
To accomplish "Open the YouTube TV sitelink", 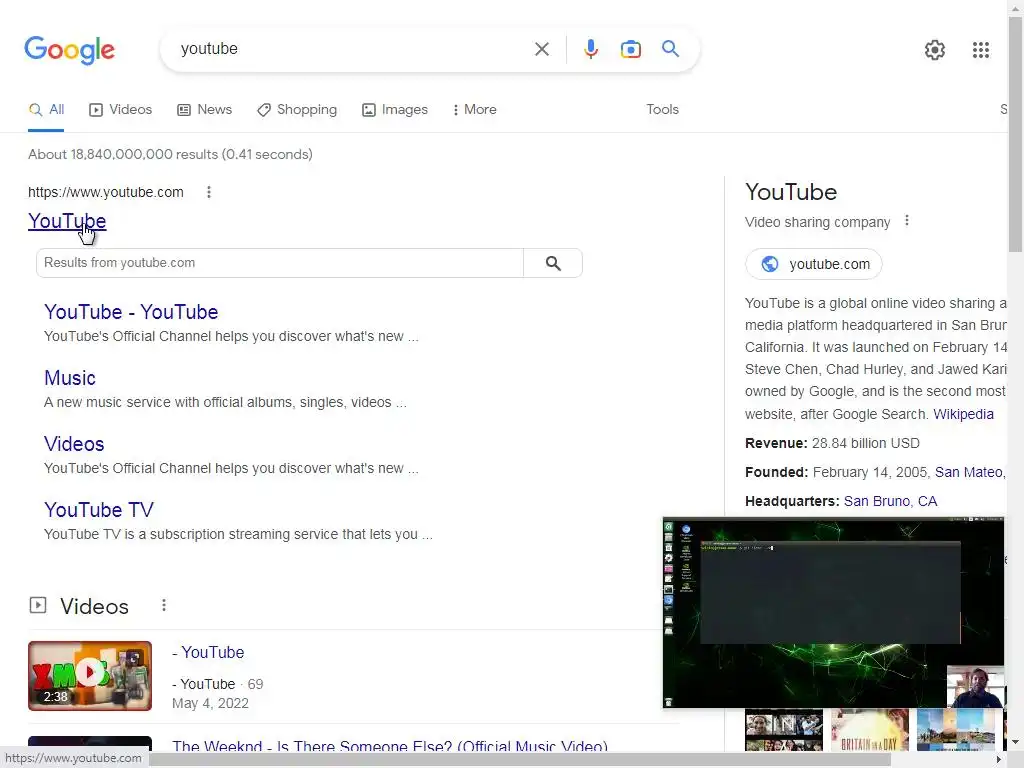I will [99, 510].
